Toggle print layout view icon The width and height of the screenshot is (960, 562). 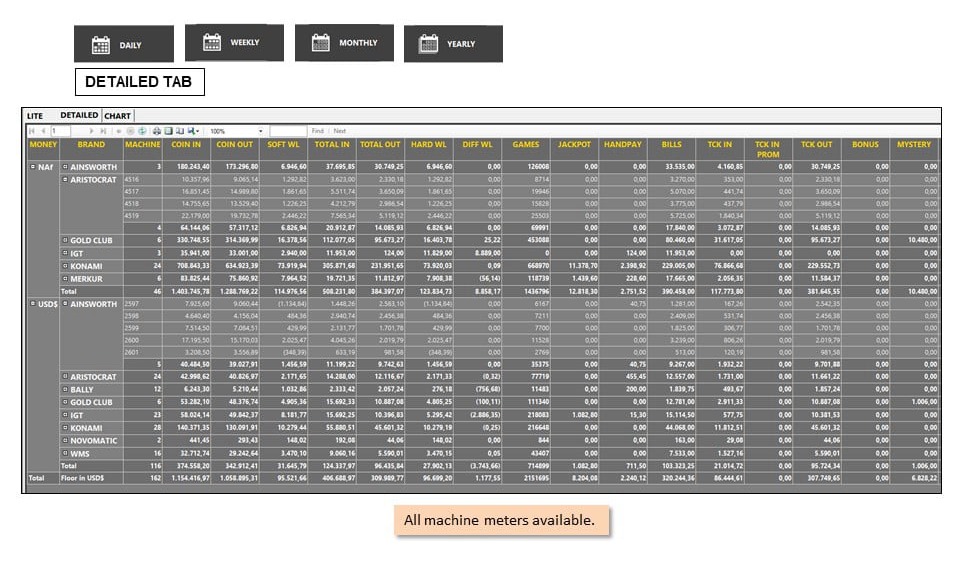point(168,131)
